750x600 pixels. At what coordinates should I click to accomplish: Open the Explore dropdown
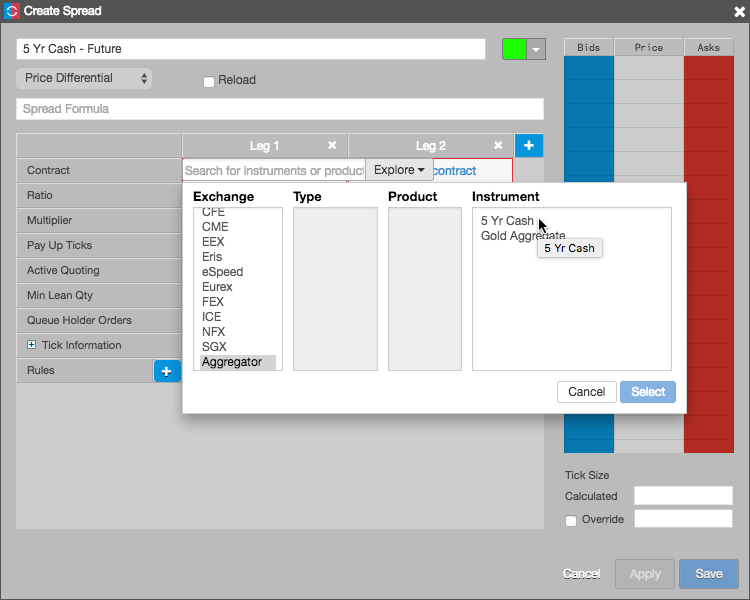coord(399,170)
